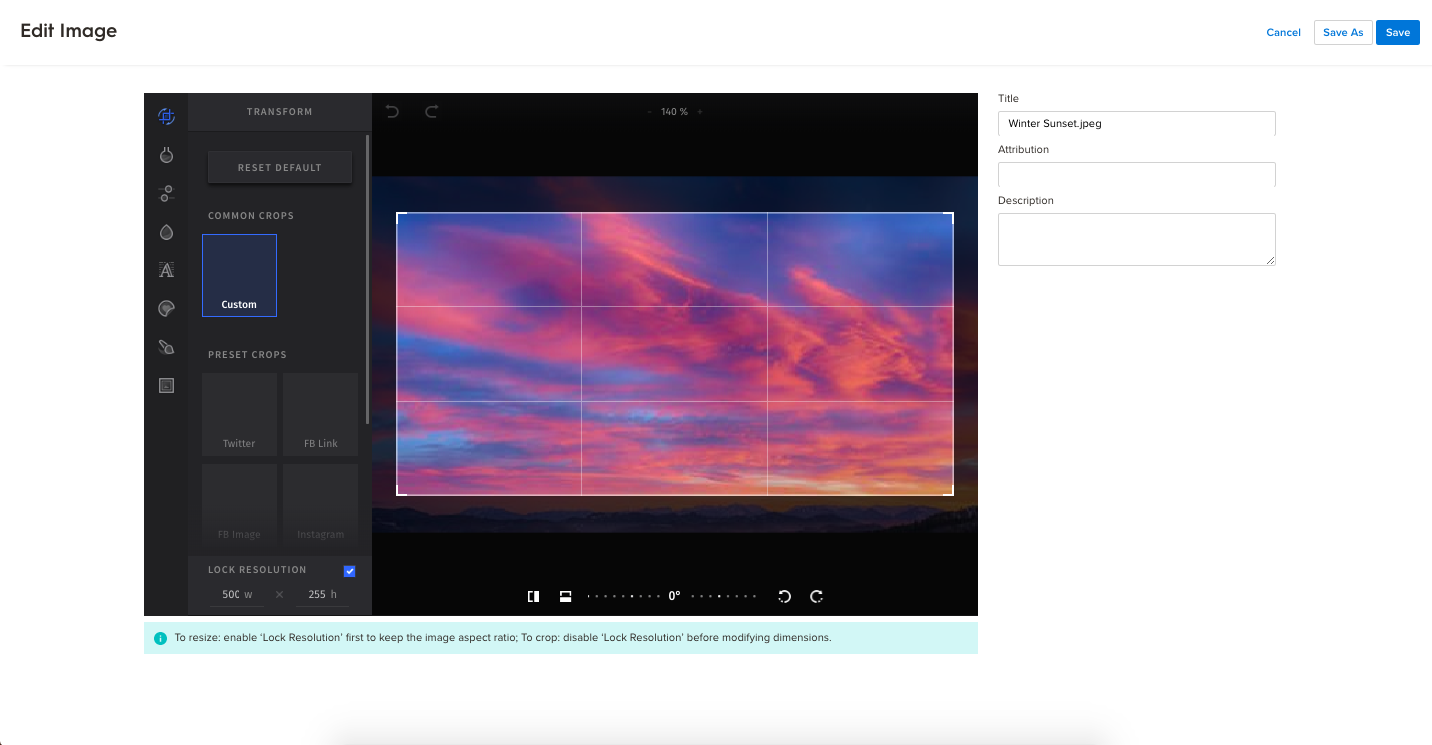Click the PRESET CROPS heading
The width and height of the screenshot is (1432, 745).
pyautogui.click(x=247, y=355)
